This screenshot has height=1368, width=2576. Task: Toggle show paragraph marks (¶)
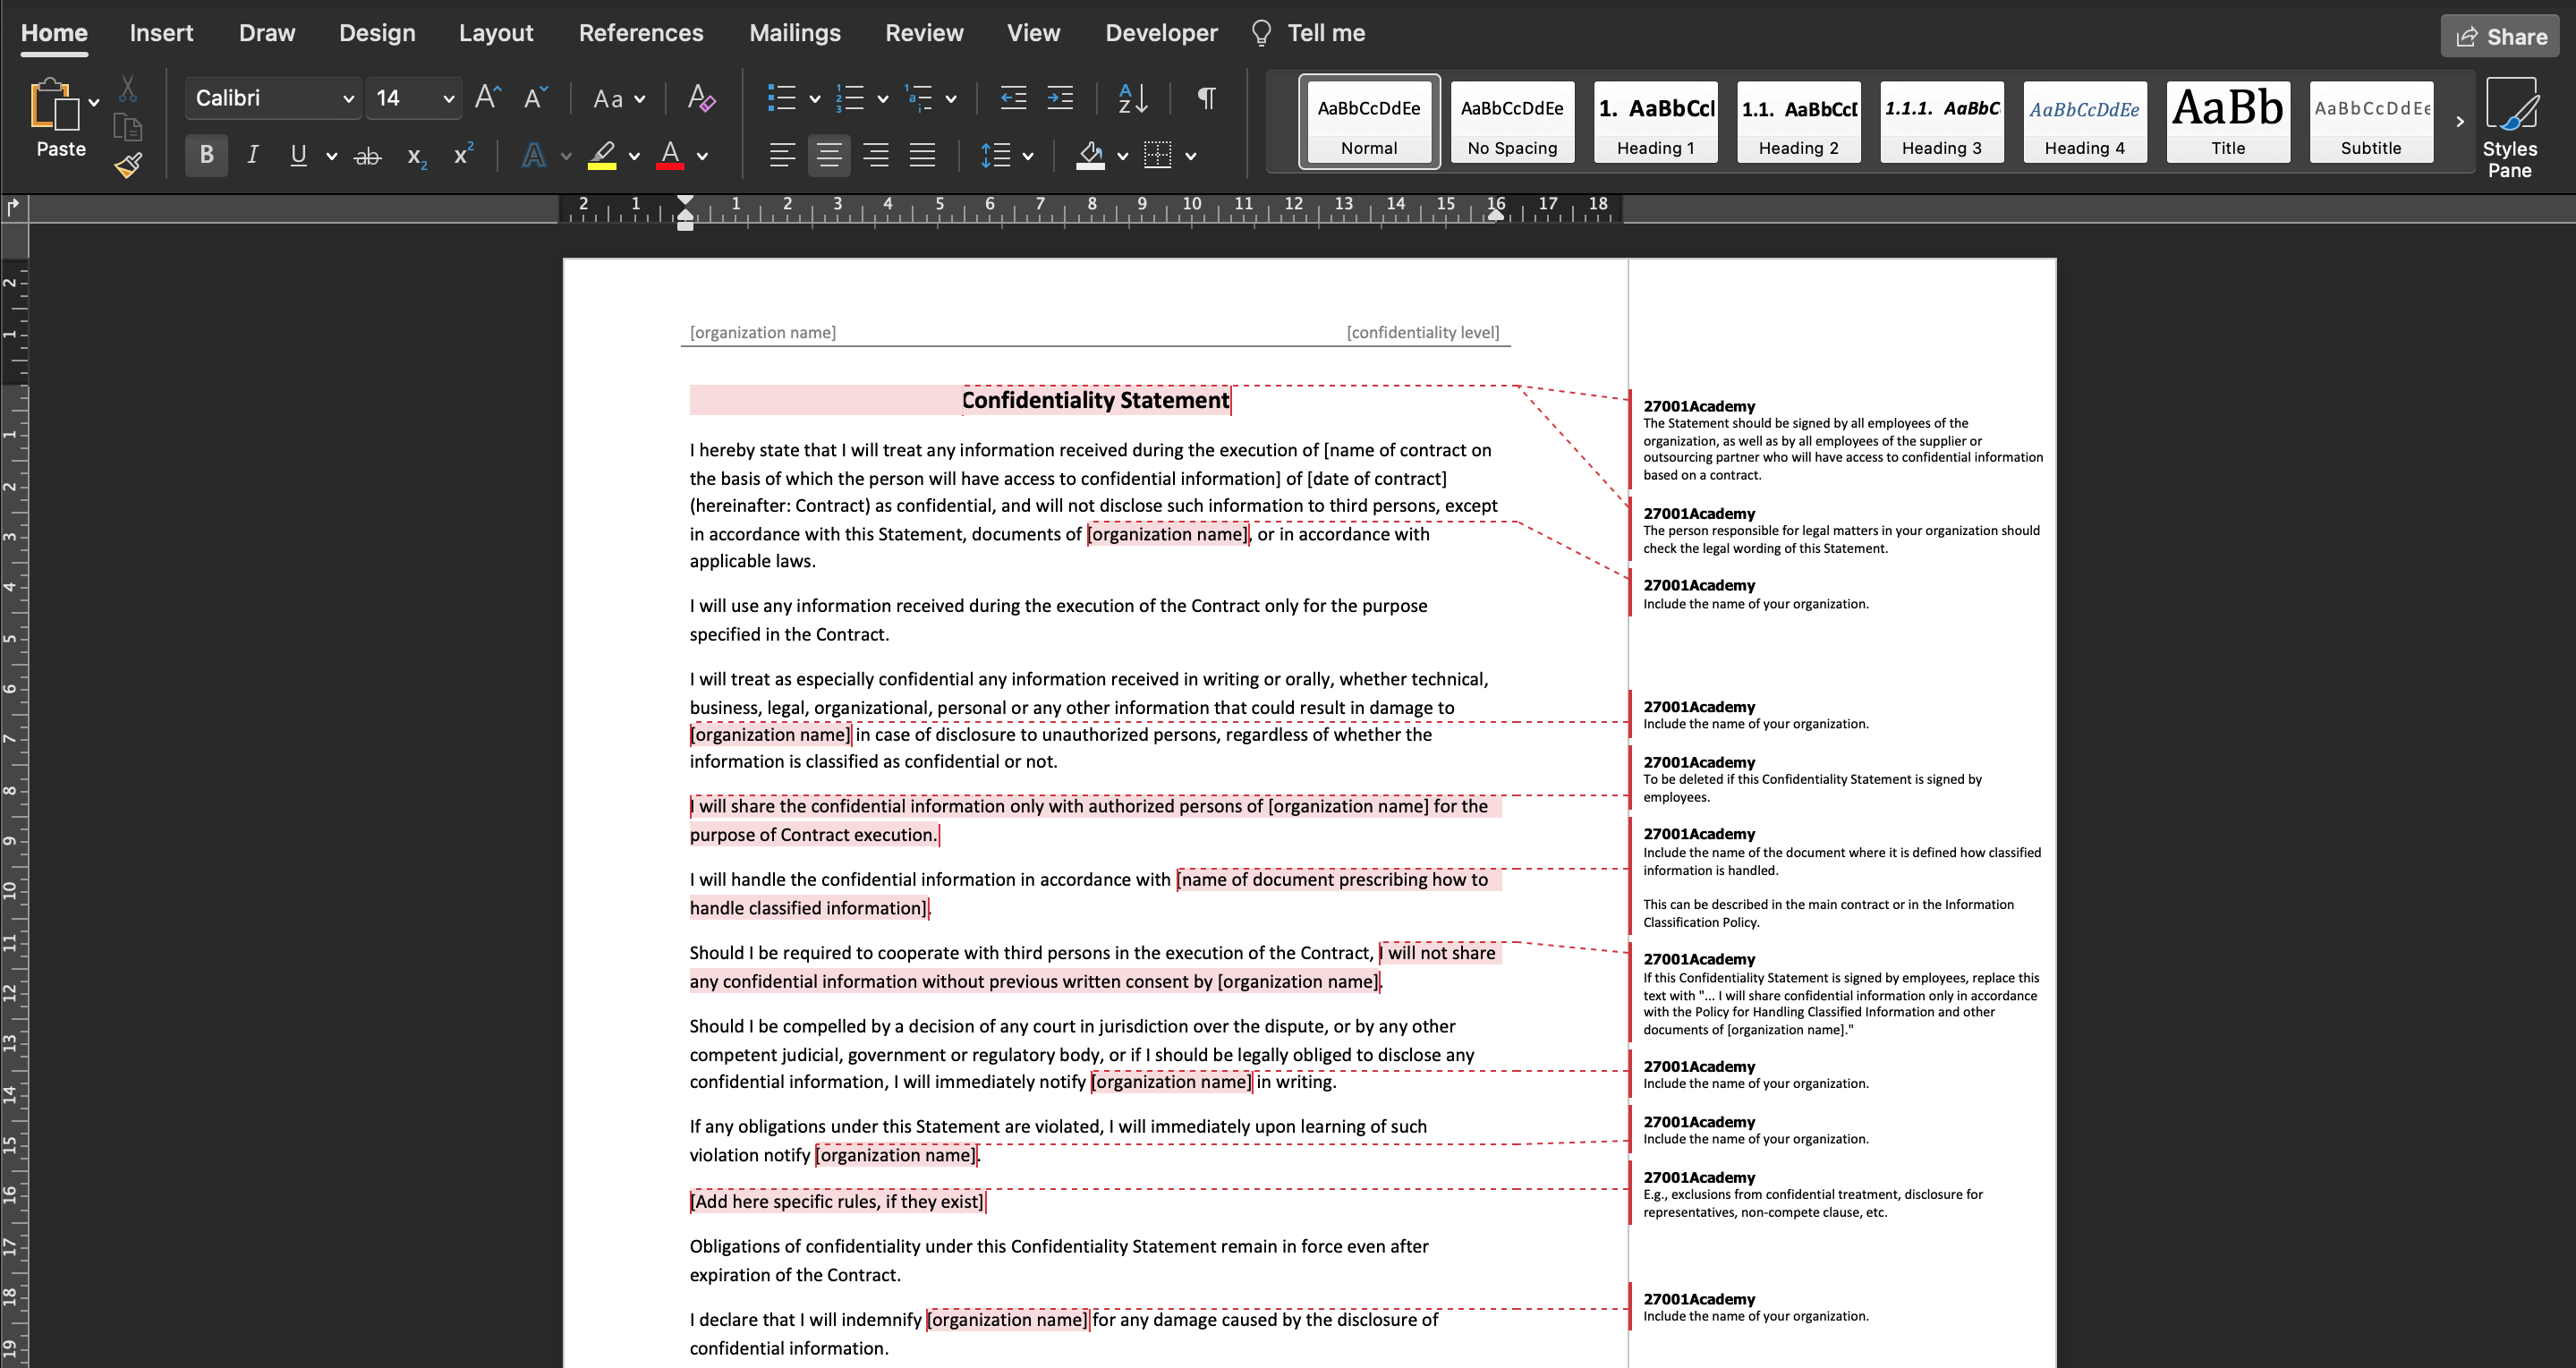coord(1206,98)
